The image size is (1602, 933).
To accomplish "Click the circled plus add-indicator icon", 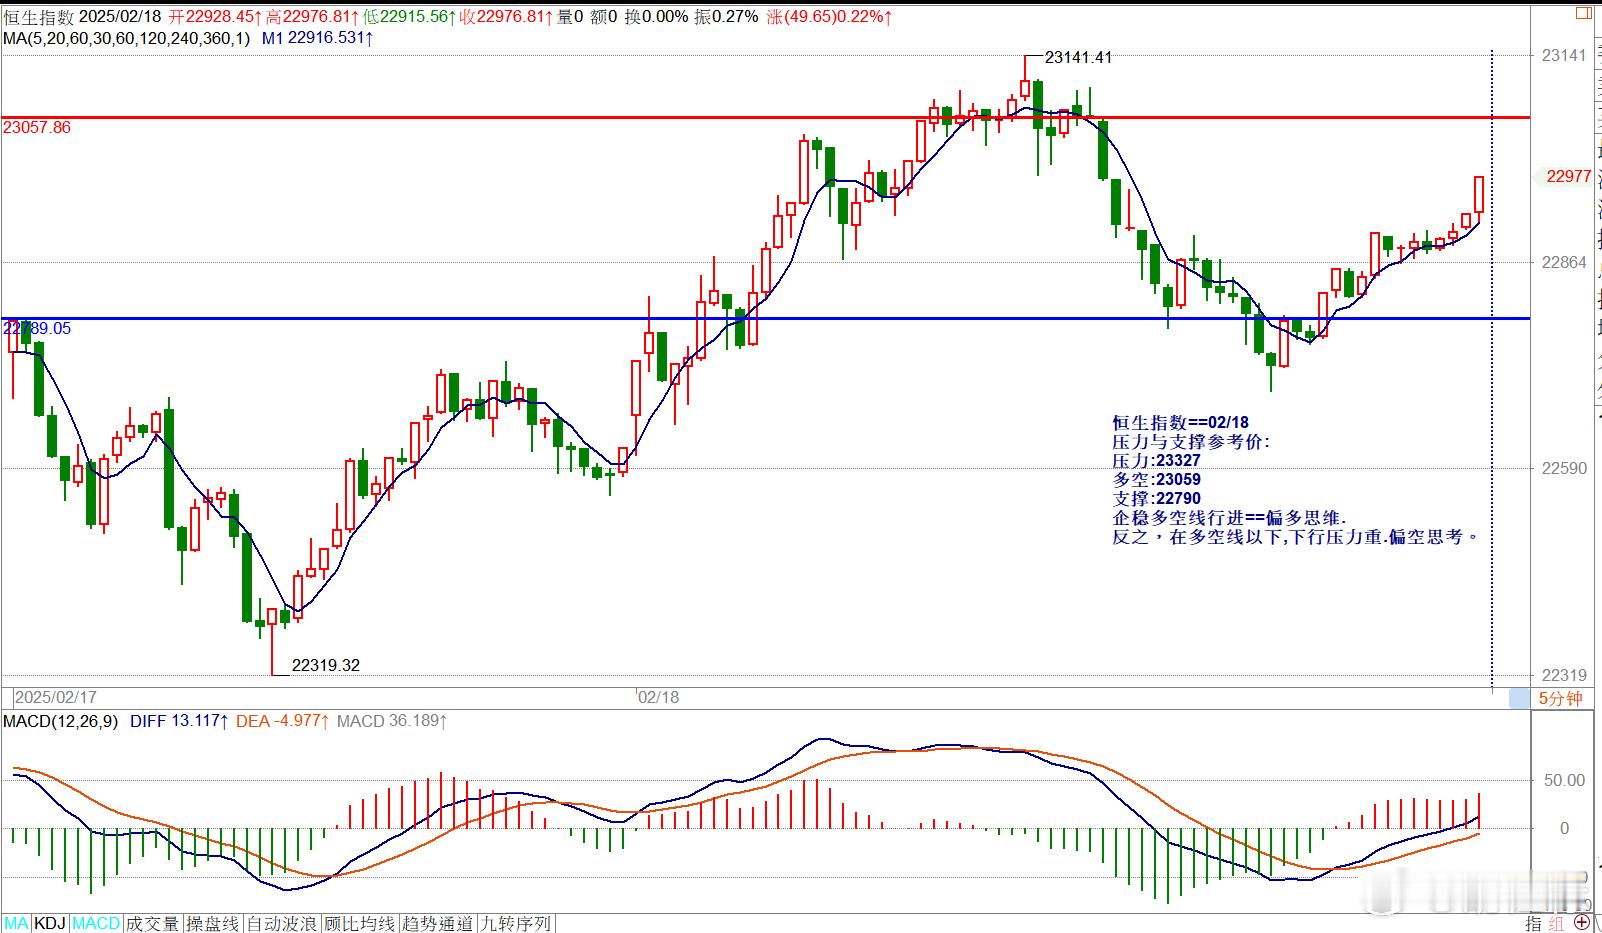I will pyautogui.click(x=1582, y=922).
